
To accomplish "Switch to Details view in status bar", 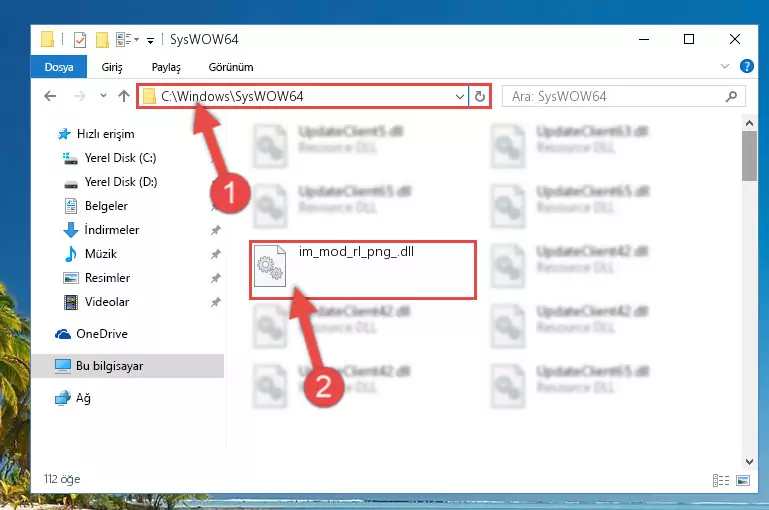I will [x=721, y=480].
